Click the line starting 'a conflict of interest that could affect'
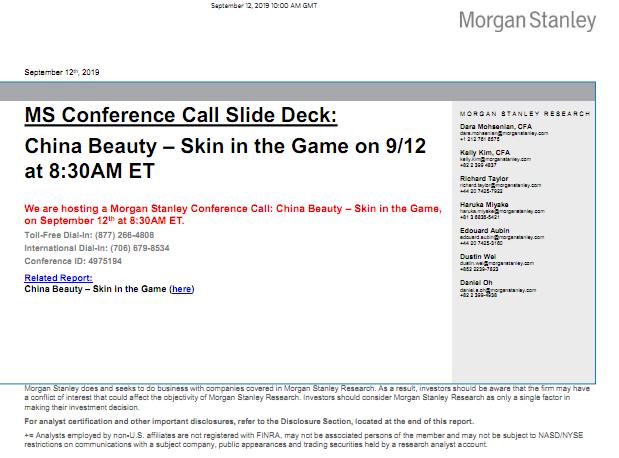Image resolution: width=619 pixels, height=458 pixels. coord(297,398)
